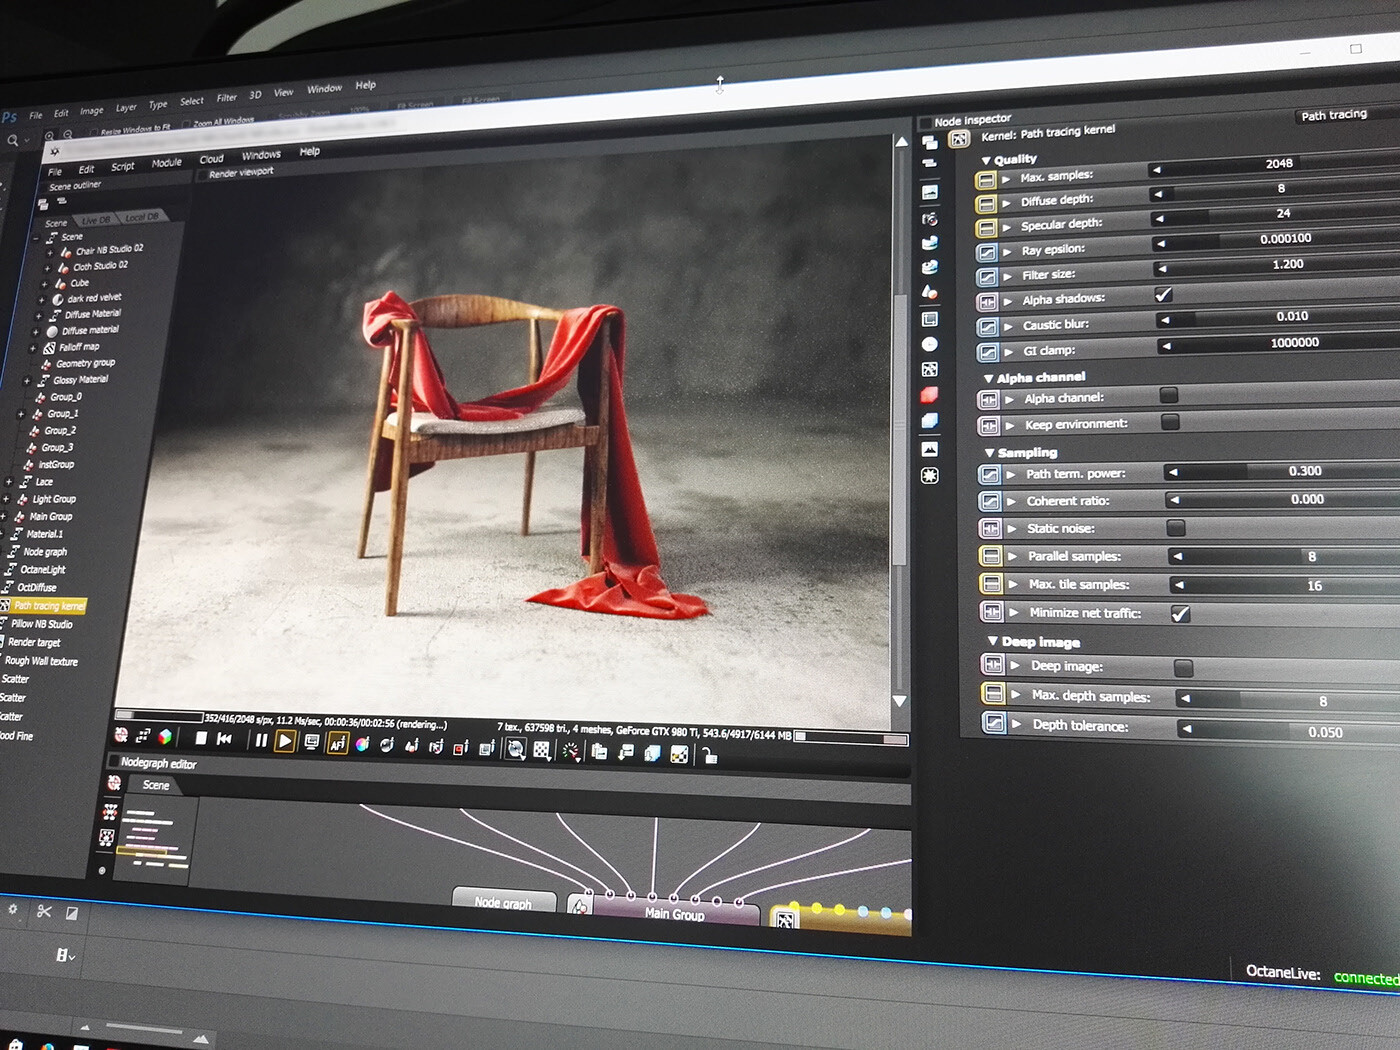Switch to the Live DB tab

click(96, 220)
